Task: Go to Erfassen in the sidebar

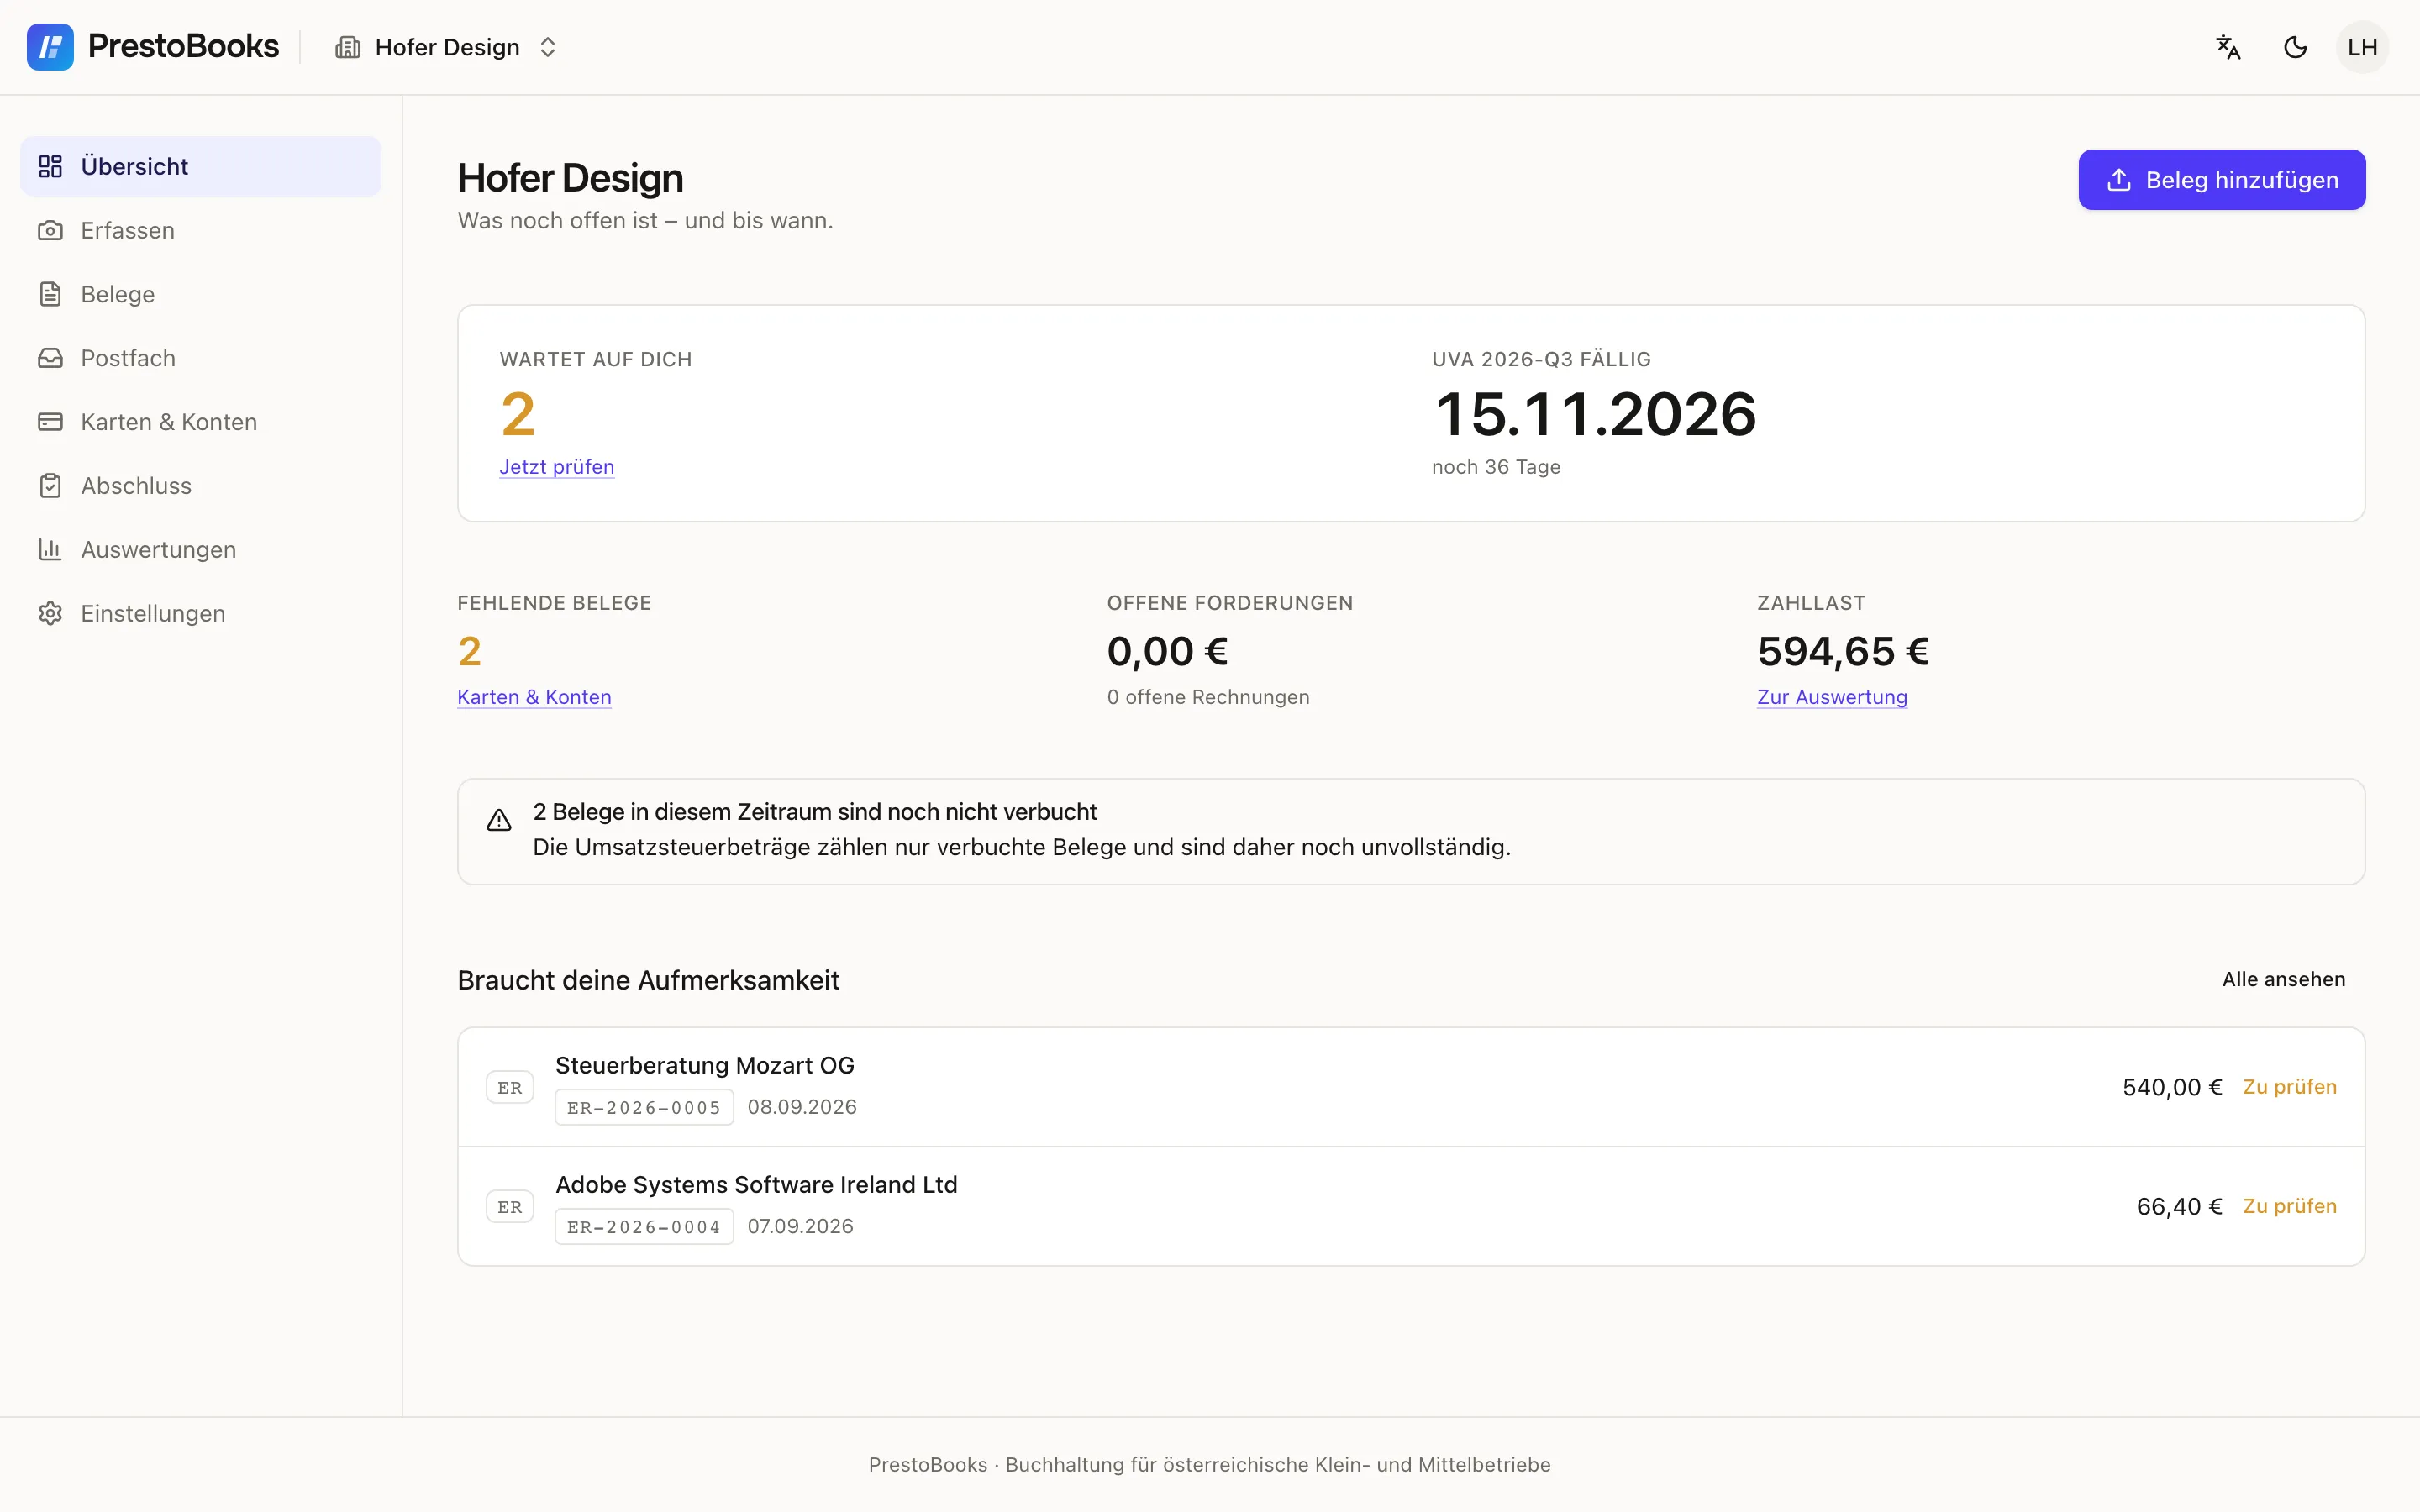Action: pyautogui.click(x=200, y=230)
